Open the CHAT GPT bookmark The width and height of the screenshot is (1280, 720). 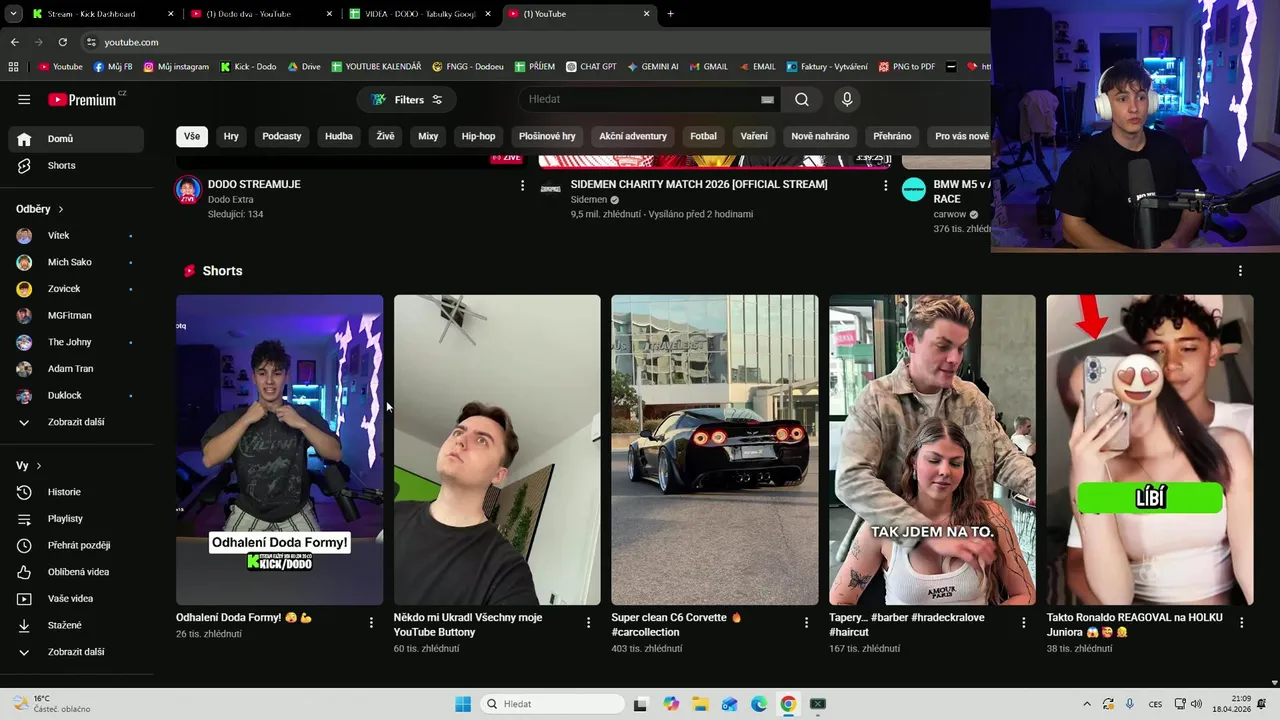pyautogui.click(x=591, y=67)
